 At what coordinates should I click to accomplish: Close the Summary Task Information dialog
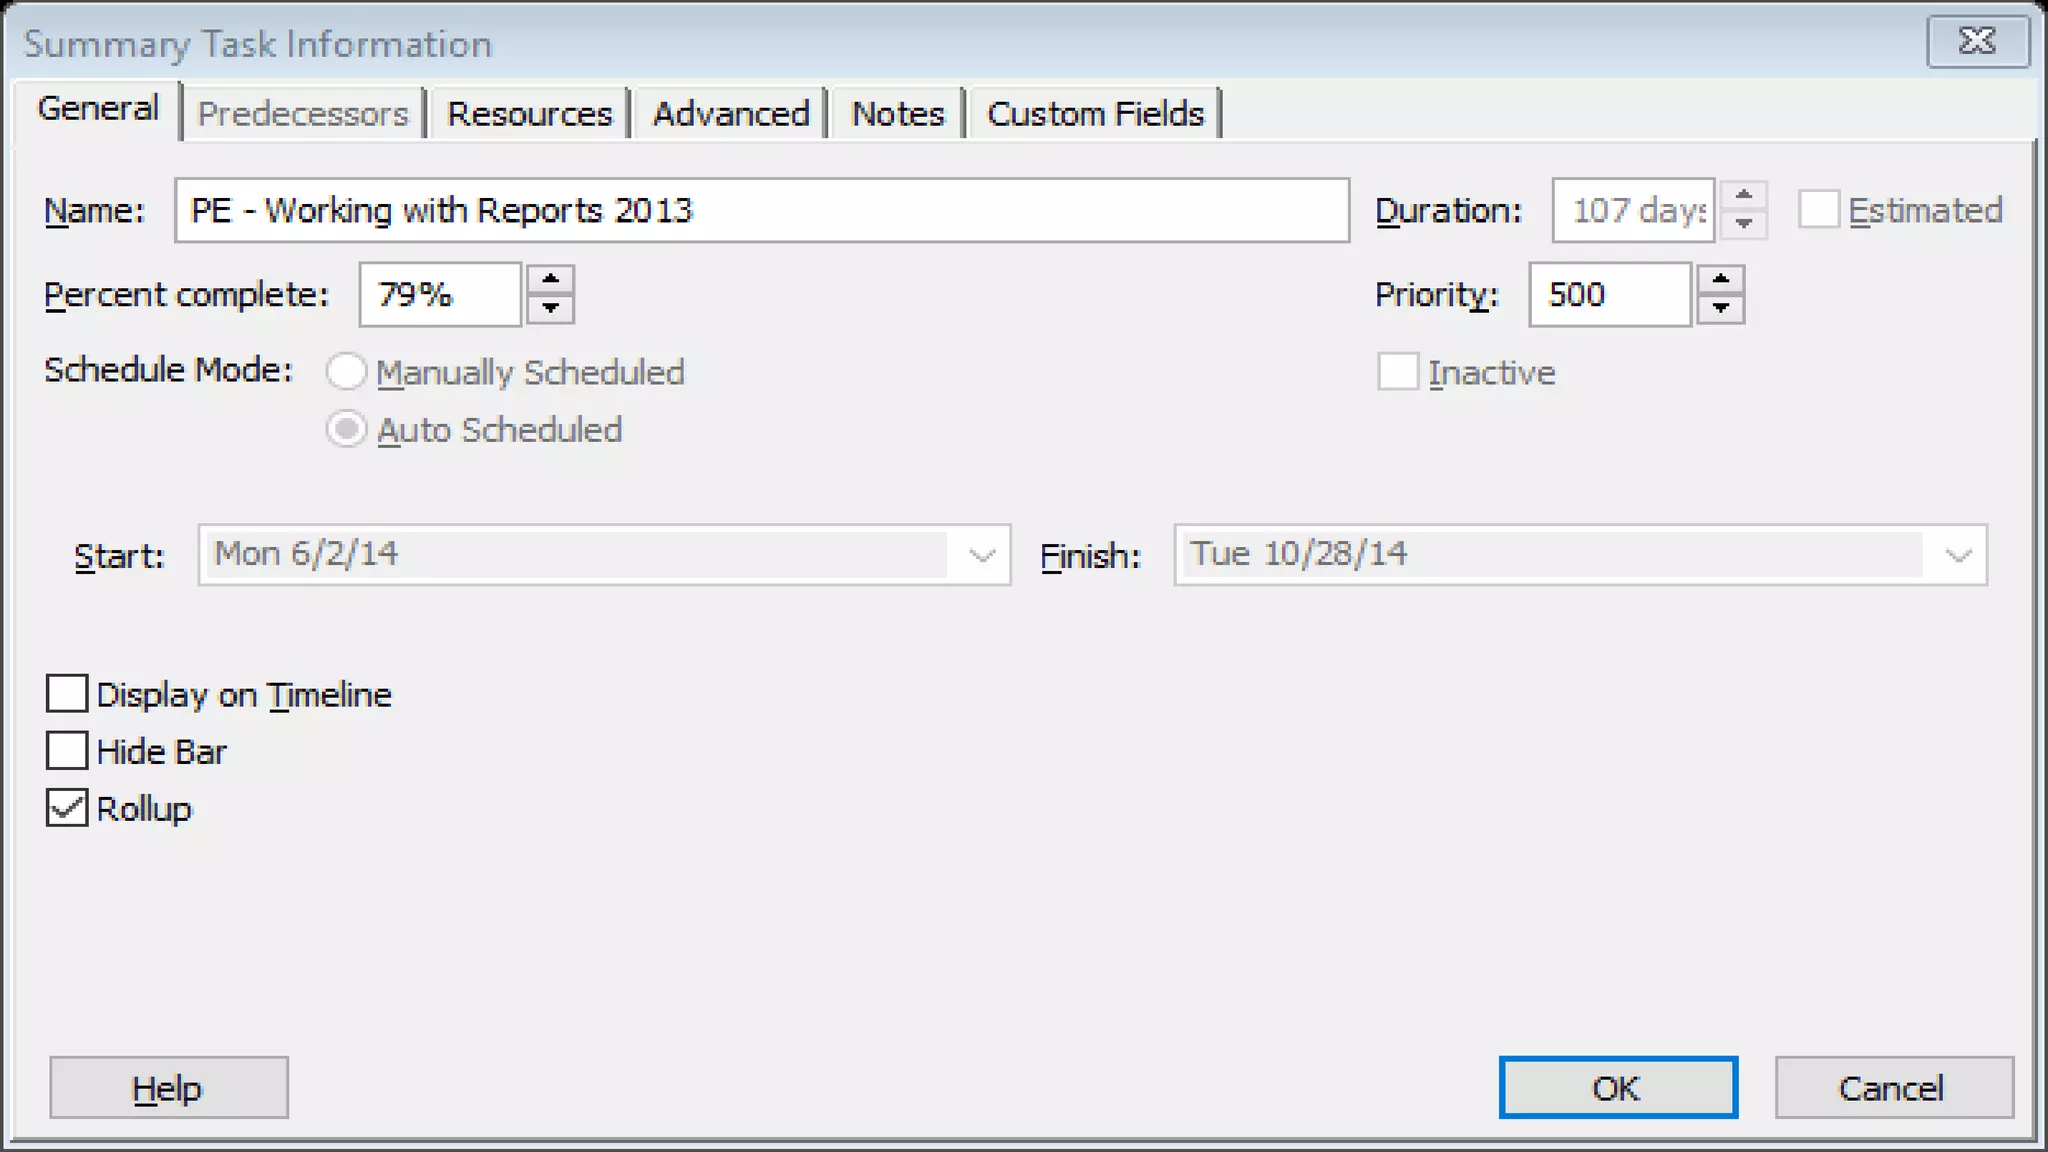pos(1977,41)
